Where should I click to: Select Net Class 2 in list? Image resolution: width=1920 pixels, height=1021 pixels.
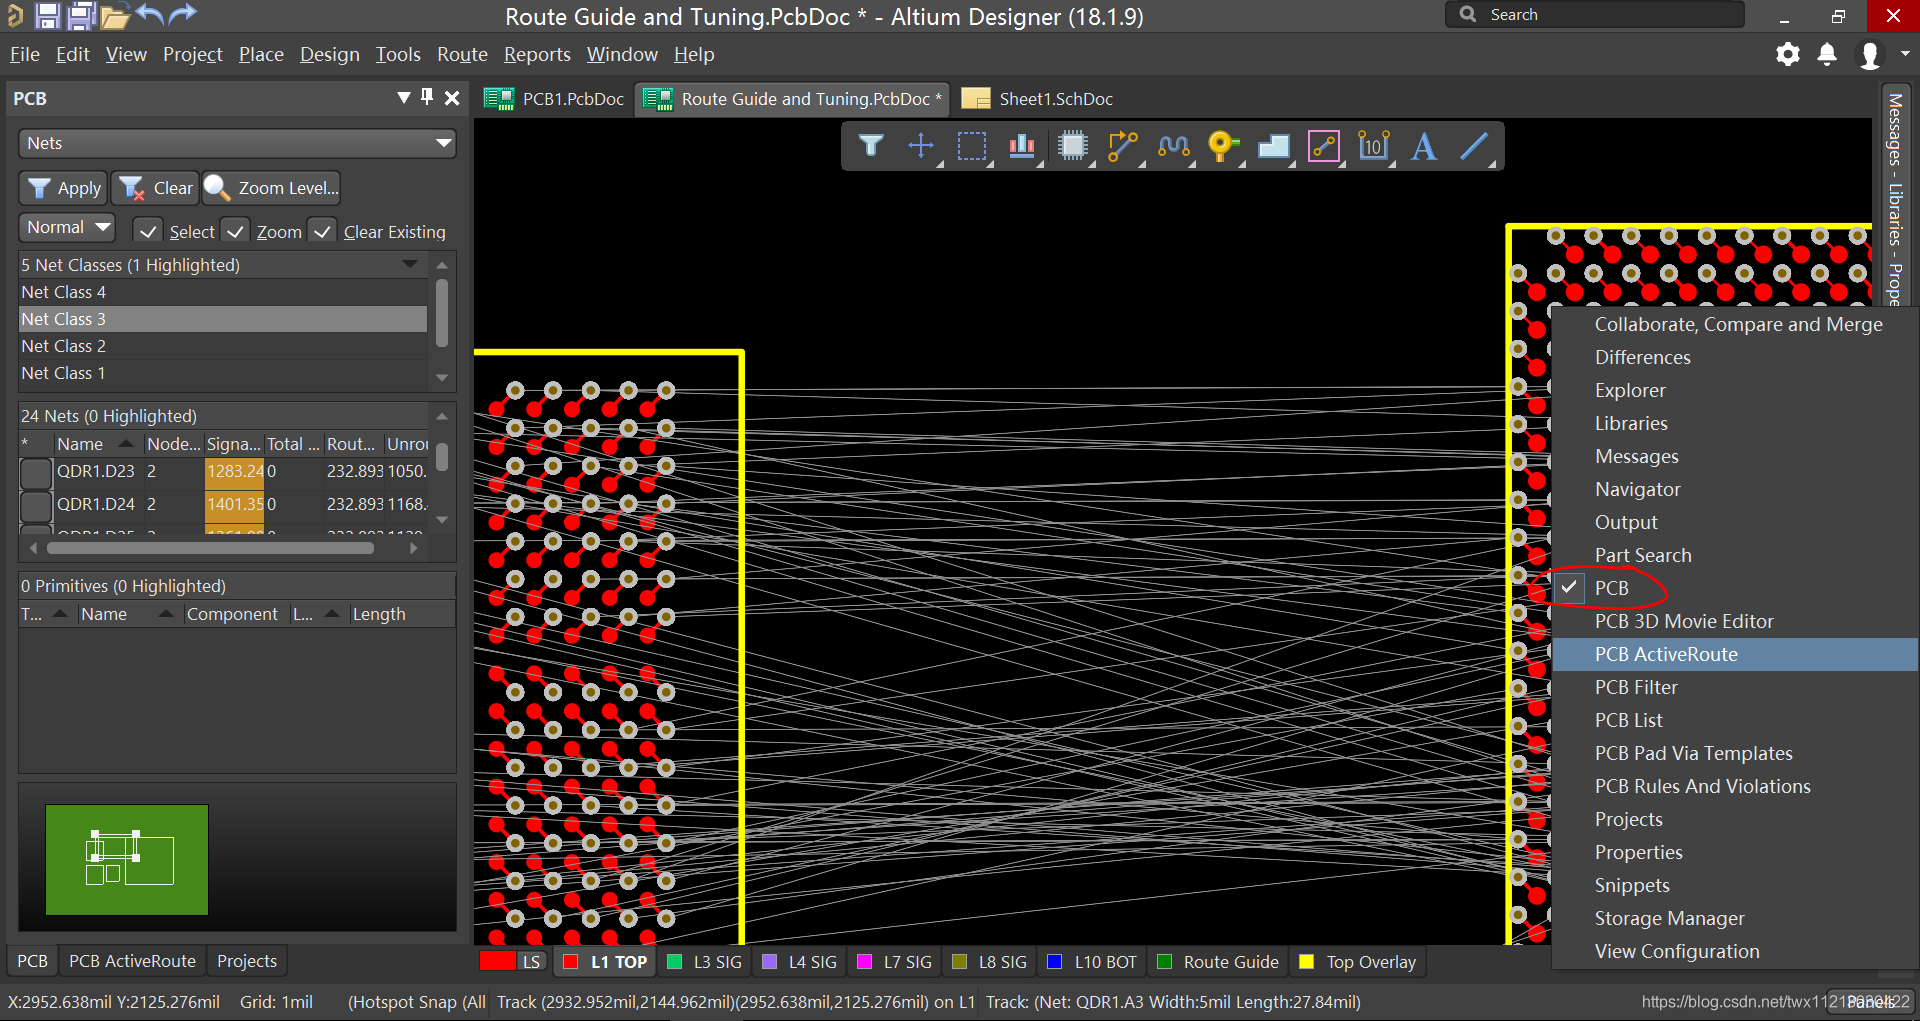point(223,346)
